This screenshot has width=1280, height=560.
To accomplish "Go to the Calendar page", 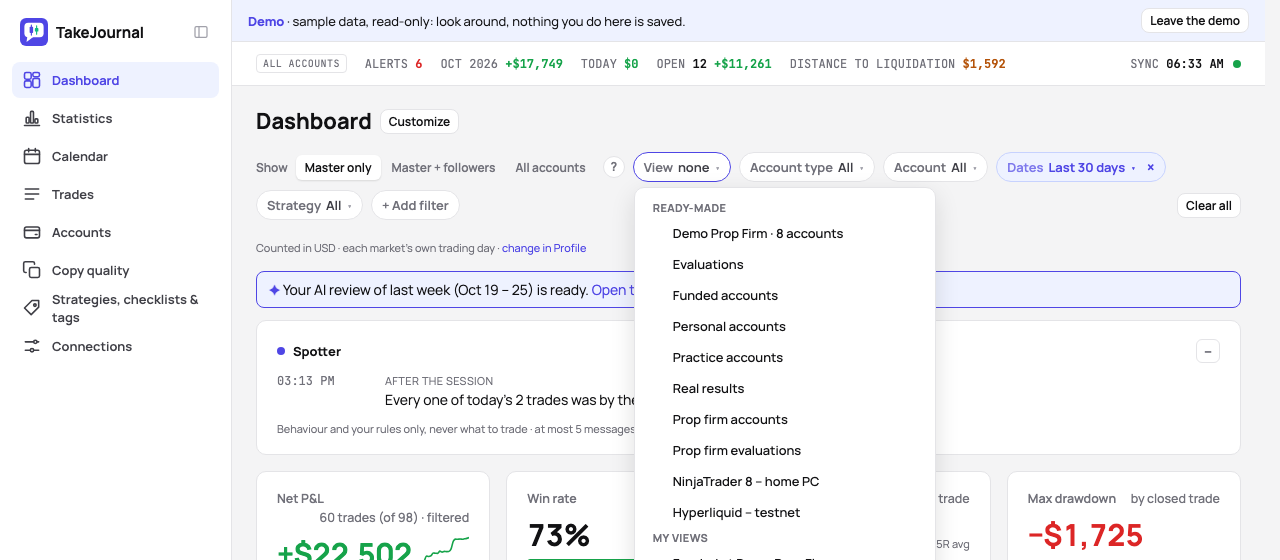I will click(115, 156).
